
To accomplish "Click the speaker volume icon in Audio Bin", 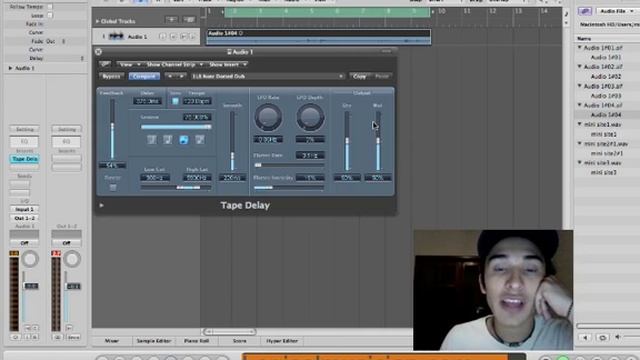I will tap(618, 337).
